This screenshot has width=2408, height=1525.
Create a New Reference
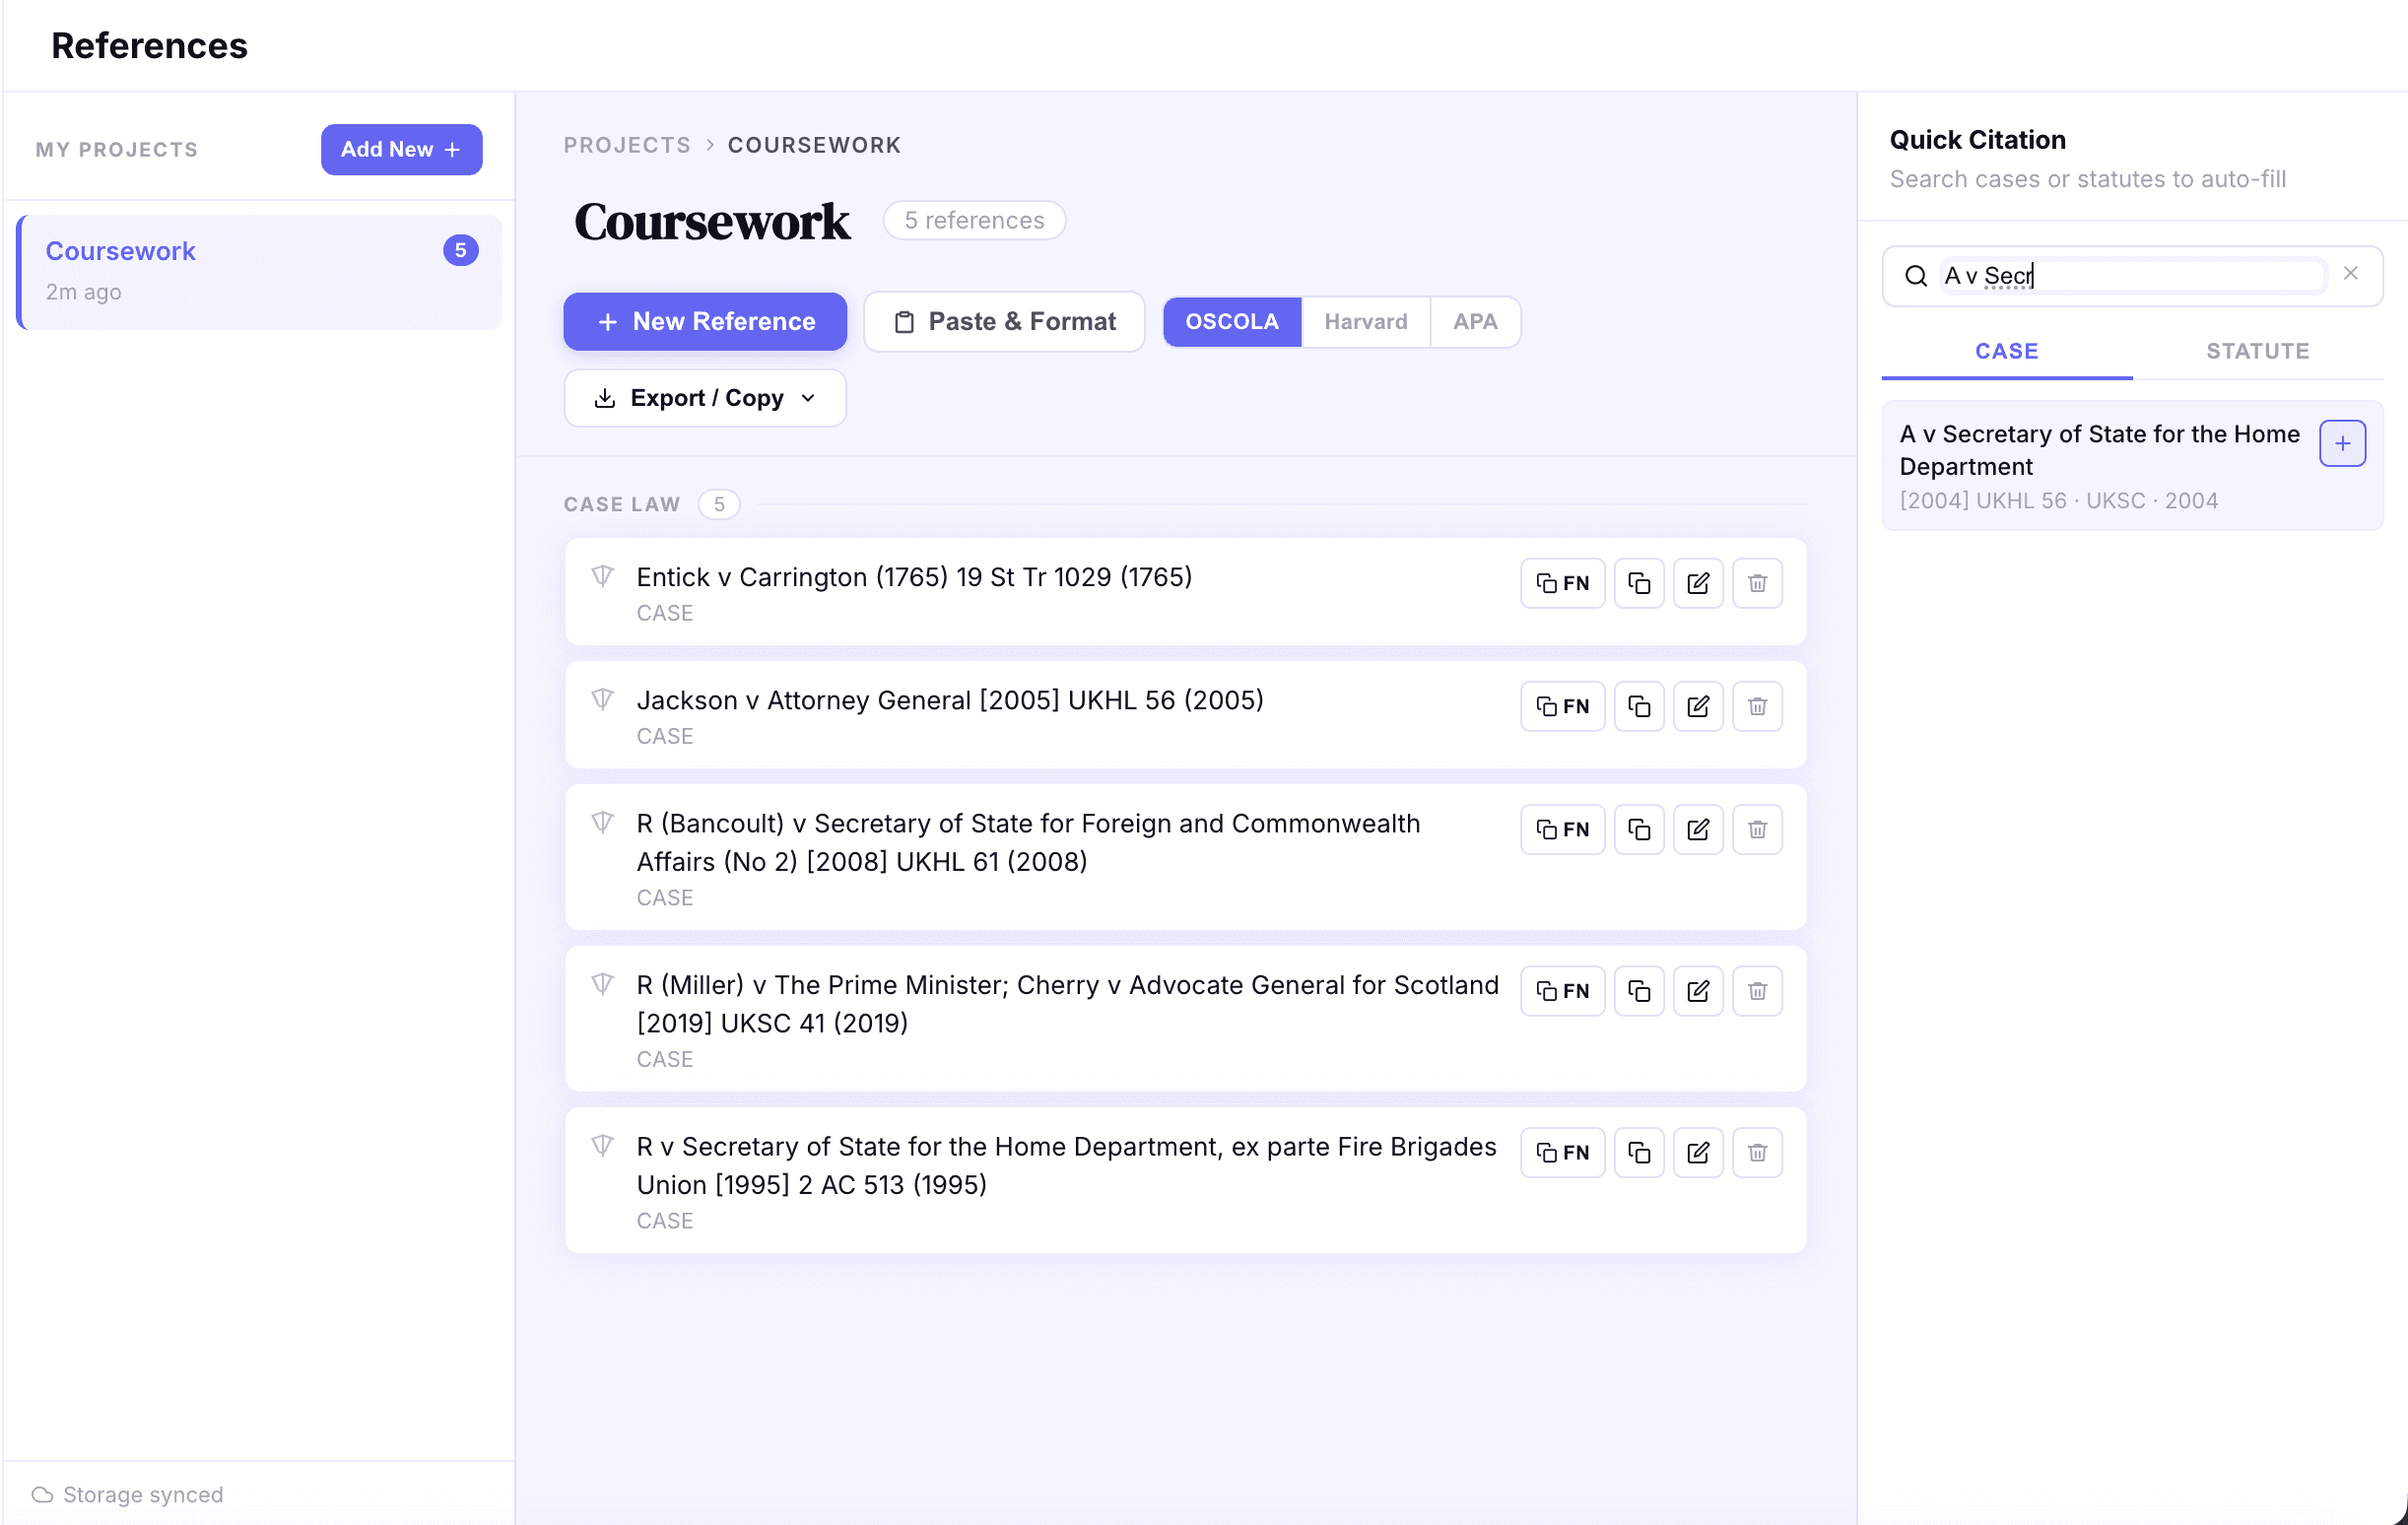(x=704, y=322)
